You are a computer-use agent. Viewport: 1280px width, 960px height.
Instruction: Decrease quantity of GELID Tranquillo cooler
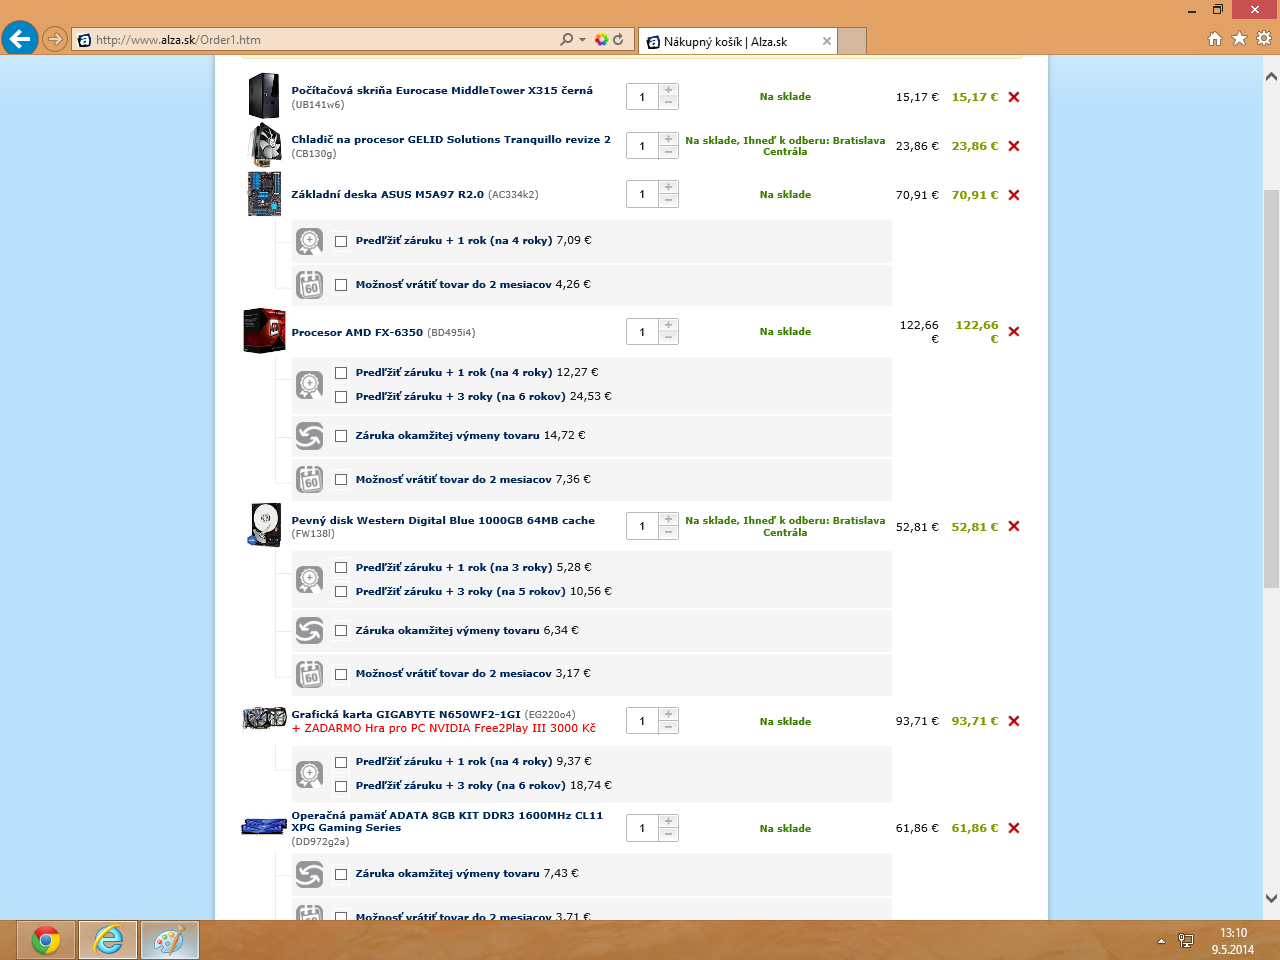tap(669, 152)
